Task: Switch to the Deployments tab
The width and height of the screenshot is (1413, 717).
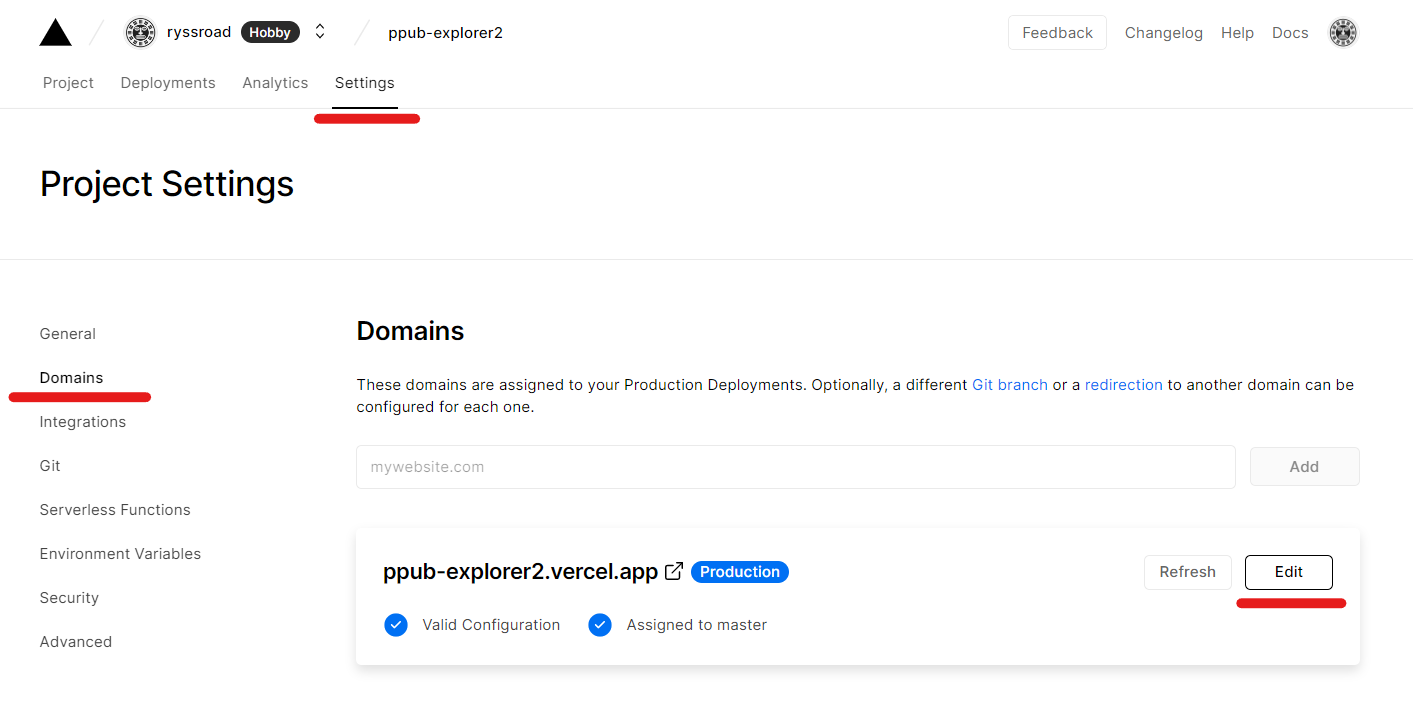Action: tap(168, 83)
